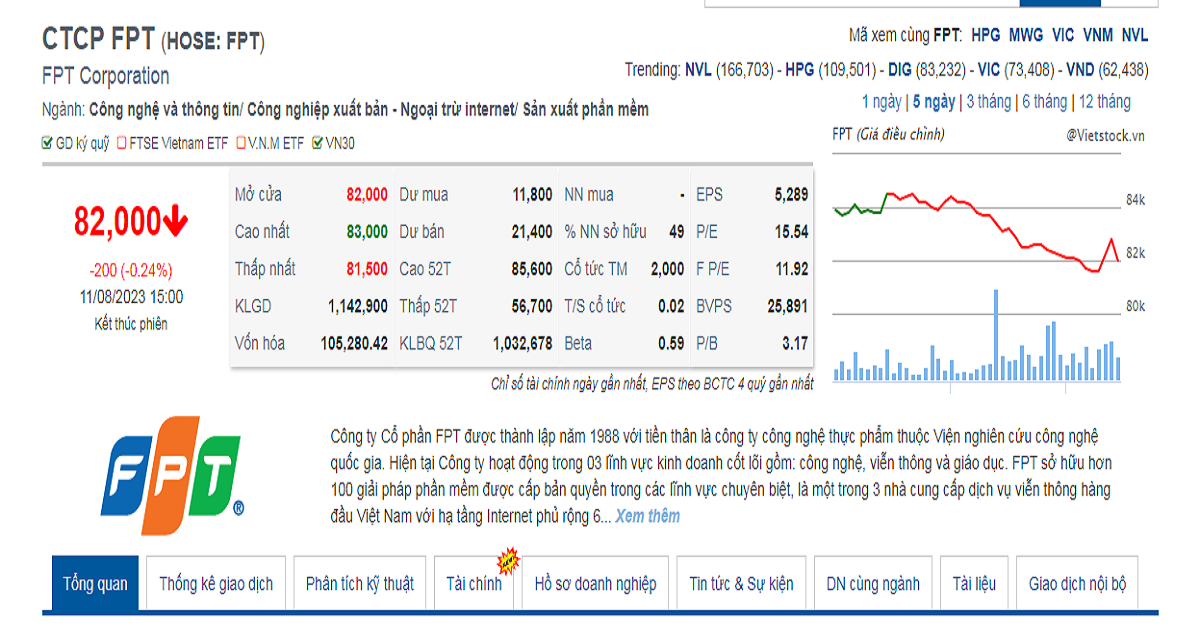Open the Giao dịch nội bộ tab

coord(1077,584)
